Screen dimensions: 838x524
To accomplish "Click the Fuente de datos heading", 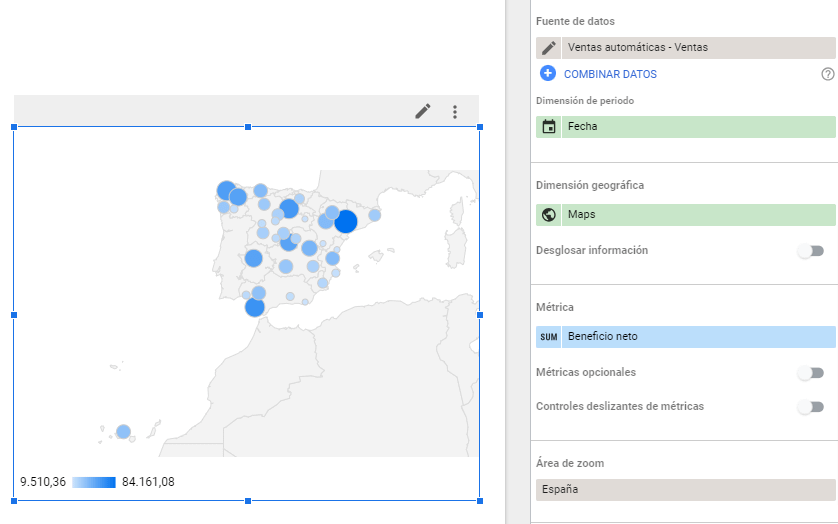I will click(575, 21).
